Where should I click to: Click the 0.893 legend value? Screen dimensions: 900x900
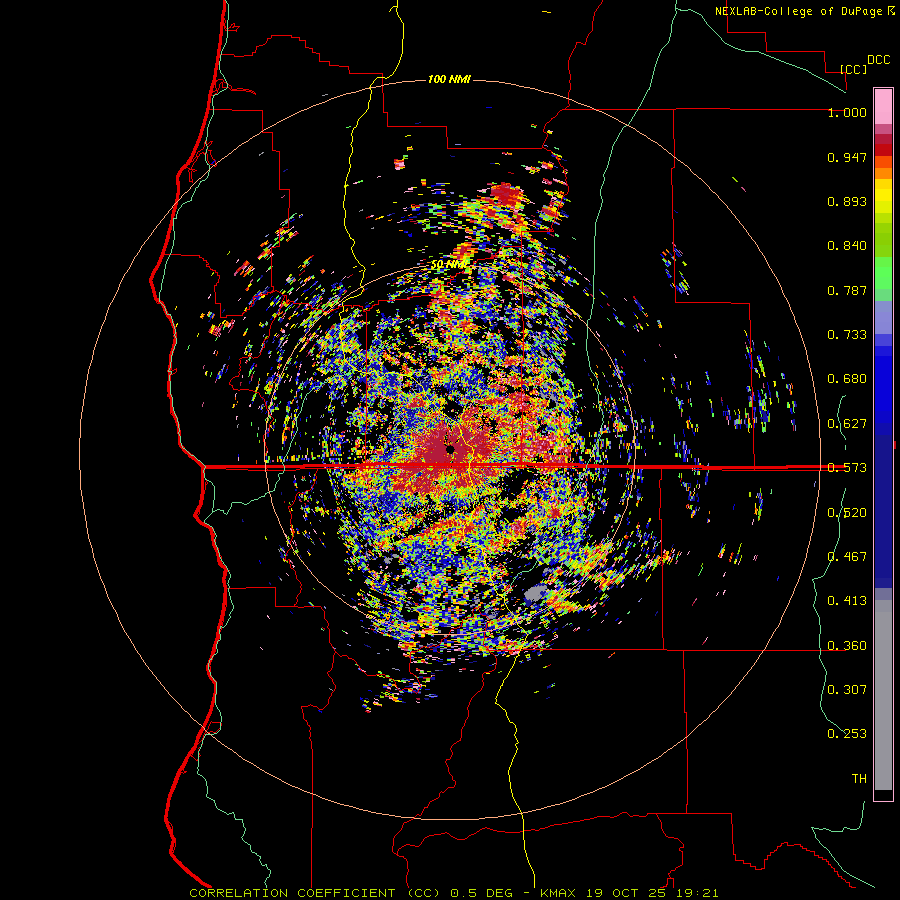tap(847, 201)
